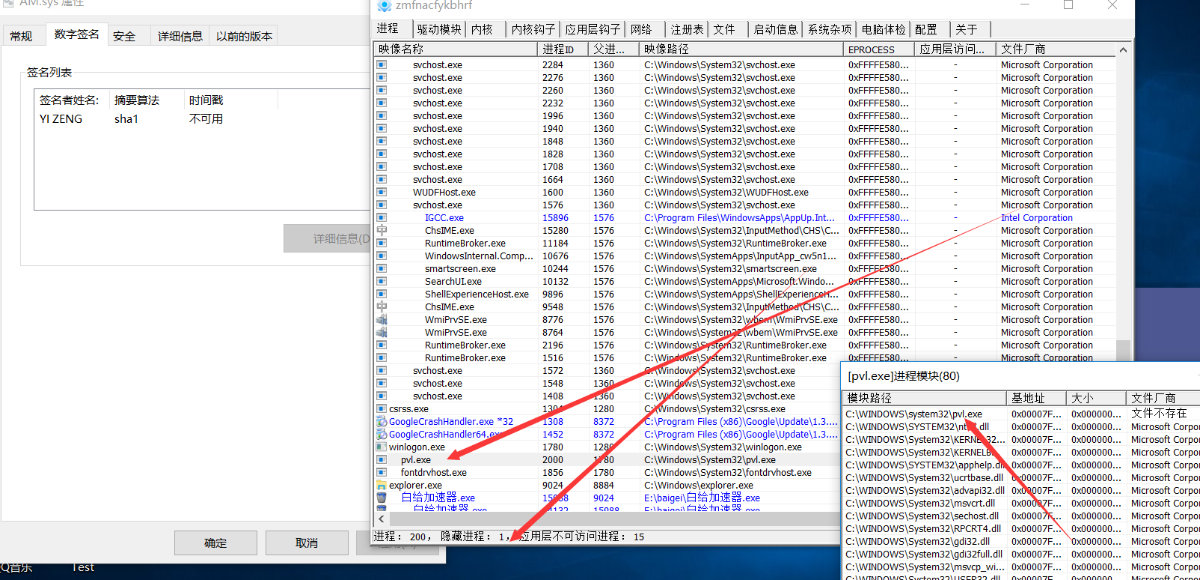Switch to the 网络 tab

642,30
